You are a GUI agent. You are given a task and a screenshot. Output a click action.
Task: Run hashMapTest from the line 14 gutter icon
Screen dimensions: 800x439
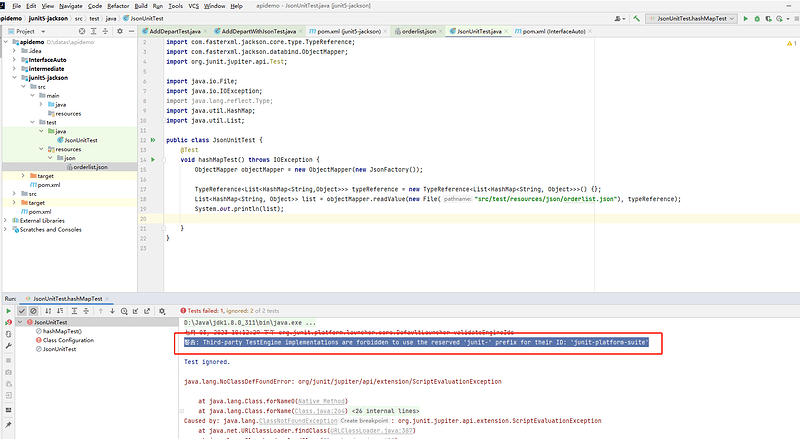(153, 160)
